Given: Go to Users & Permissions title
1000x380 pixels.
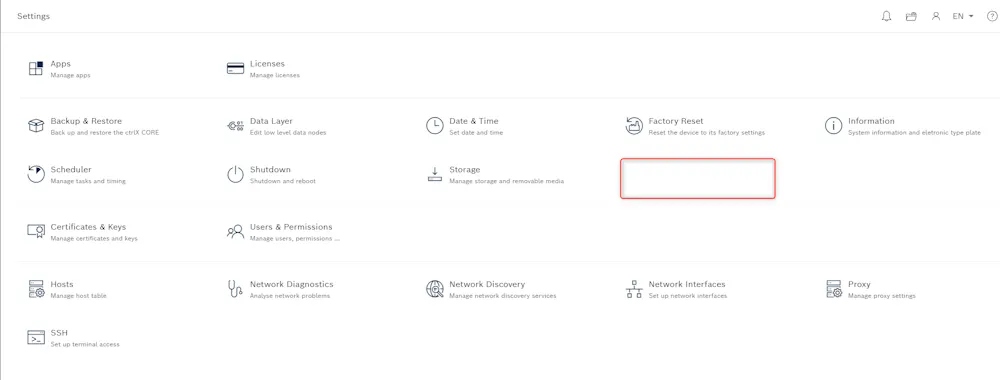Looking at the screenshot, I should click(291, 227).
